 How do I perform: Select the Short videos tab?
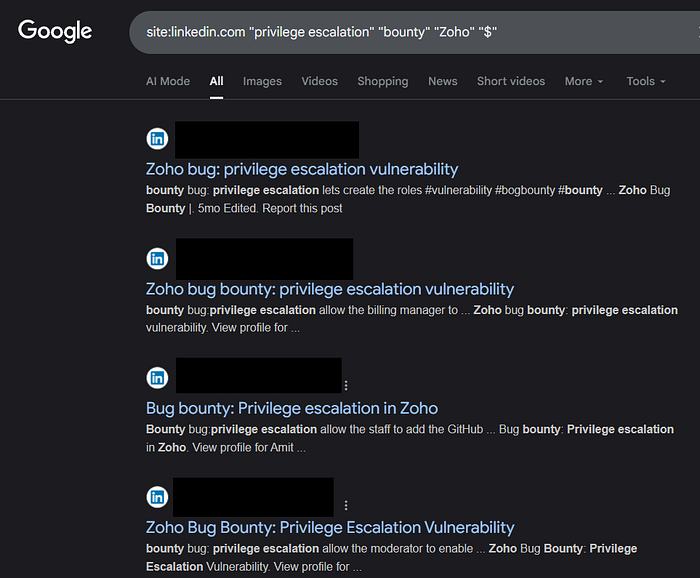point(511,81)
